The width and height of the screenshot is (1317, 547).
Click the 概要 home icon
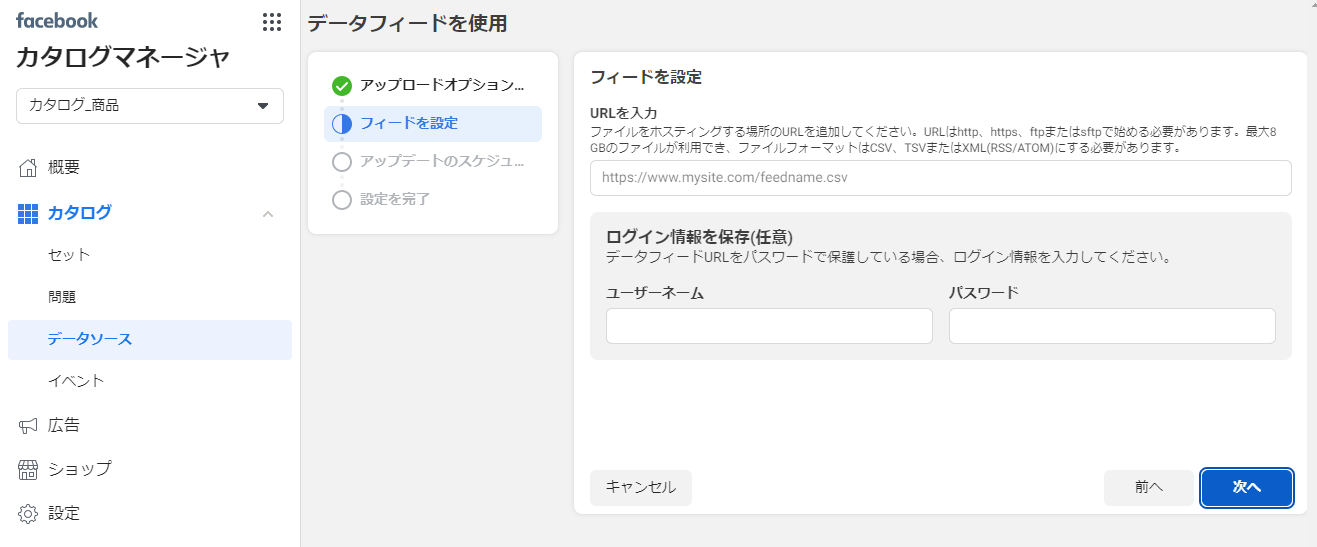[x=28, y=168]
